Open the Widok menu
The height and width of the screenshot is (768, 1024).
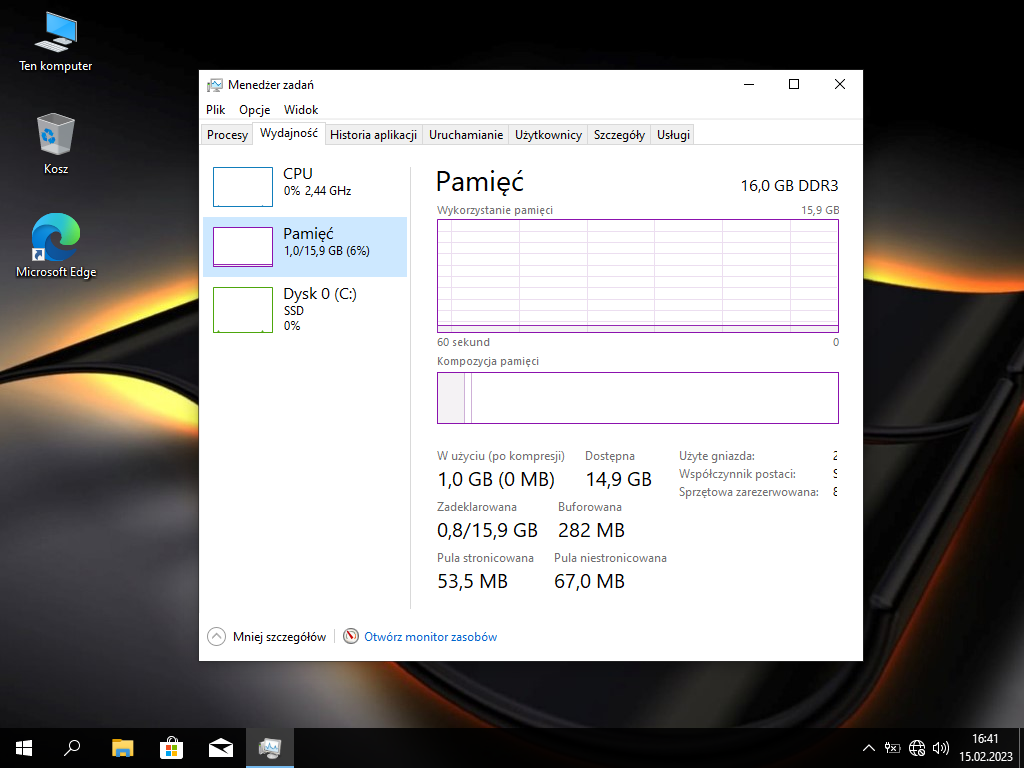coord(301,110)
